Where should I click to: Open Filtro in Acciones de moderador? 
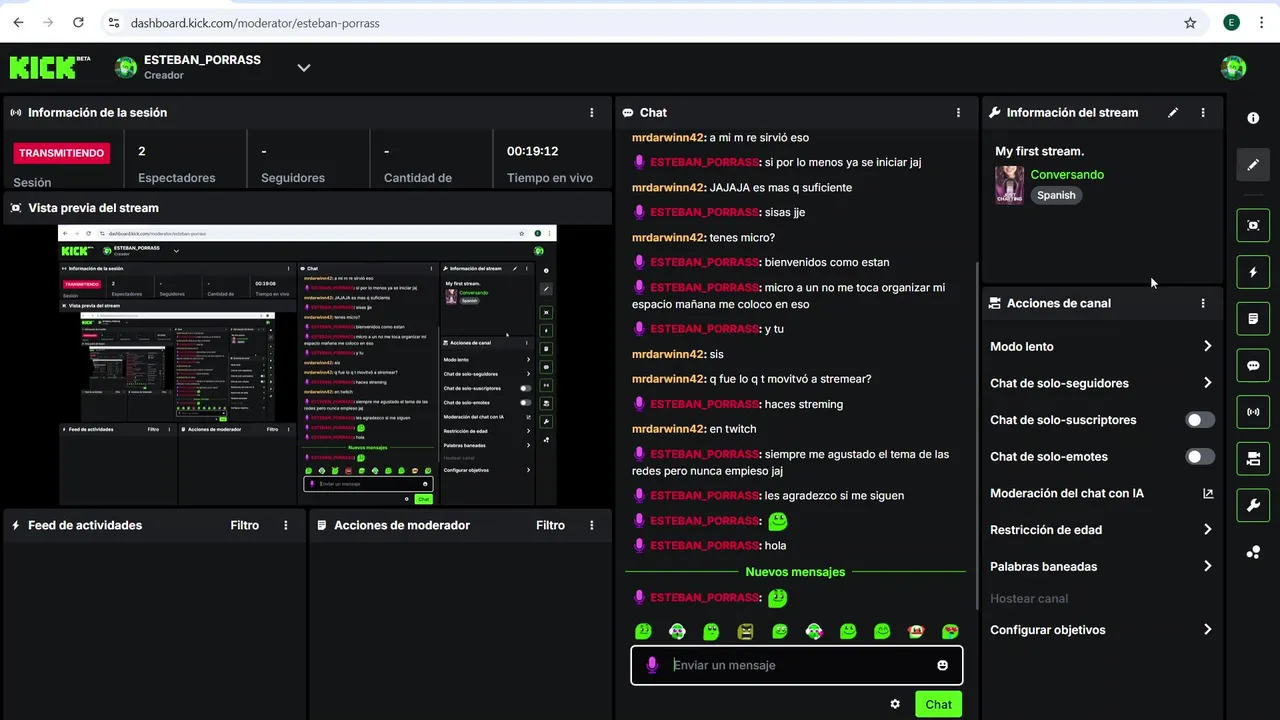tap(550, 525)
